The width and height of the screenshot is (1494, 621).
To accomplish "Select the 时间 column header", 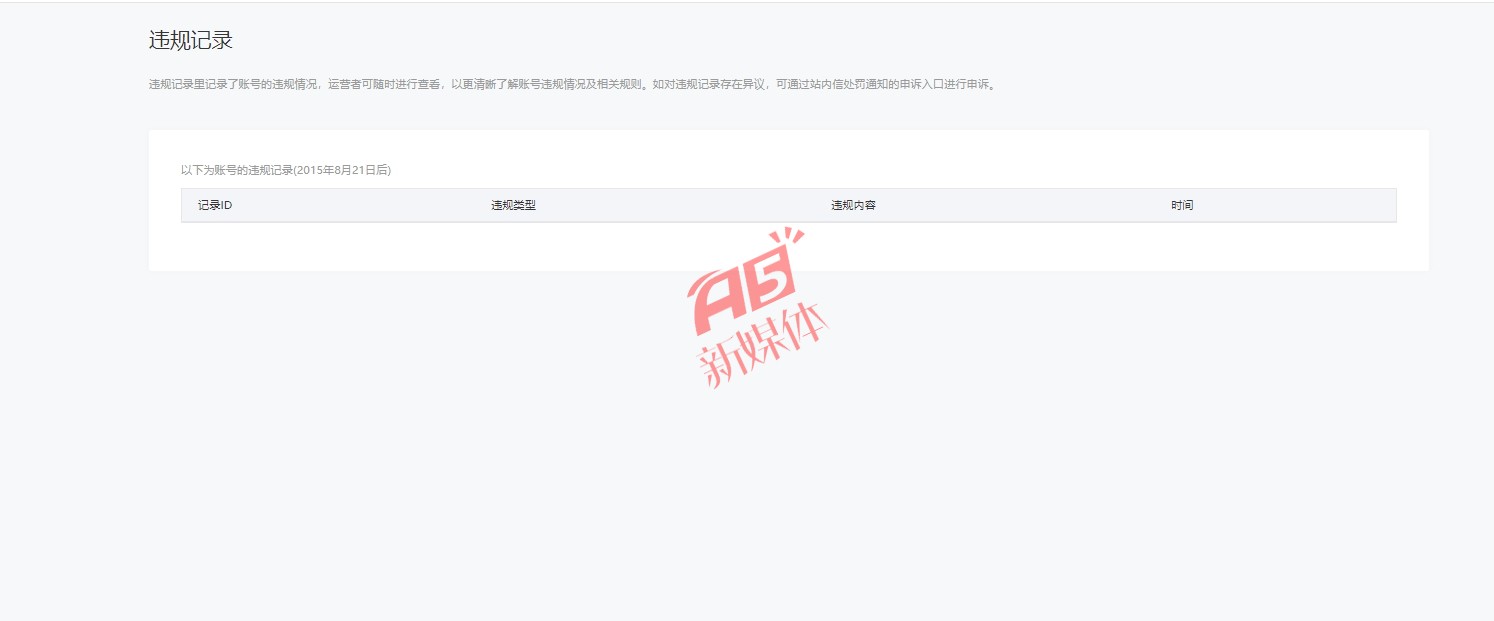I will click(x=1182, y=205).
